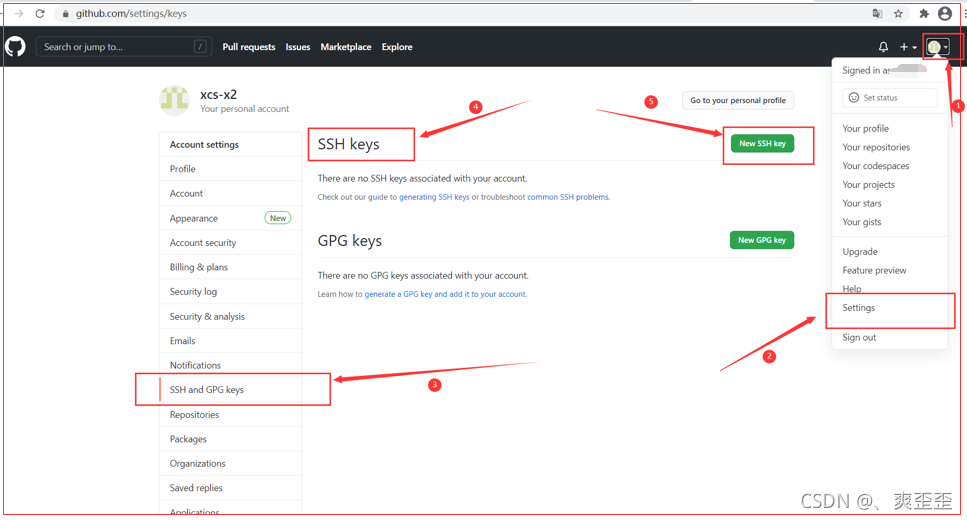967x520 pixels.
Task: Open the translate page icon
Action: tap(877, 14)
